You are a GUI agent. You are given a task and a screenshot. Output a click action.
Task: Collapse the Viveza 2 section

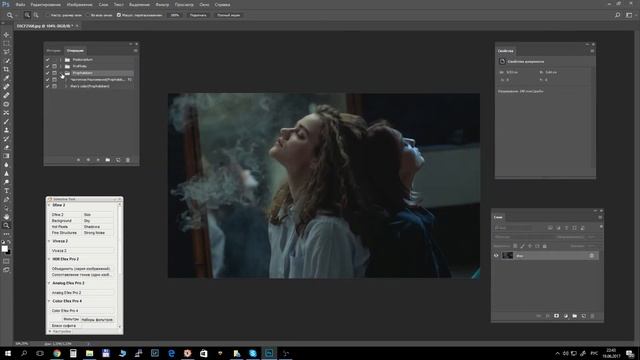(x=49, y=241)
